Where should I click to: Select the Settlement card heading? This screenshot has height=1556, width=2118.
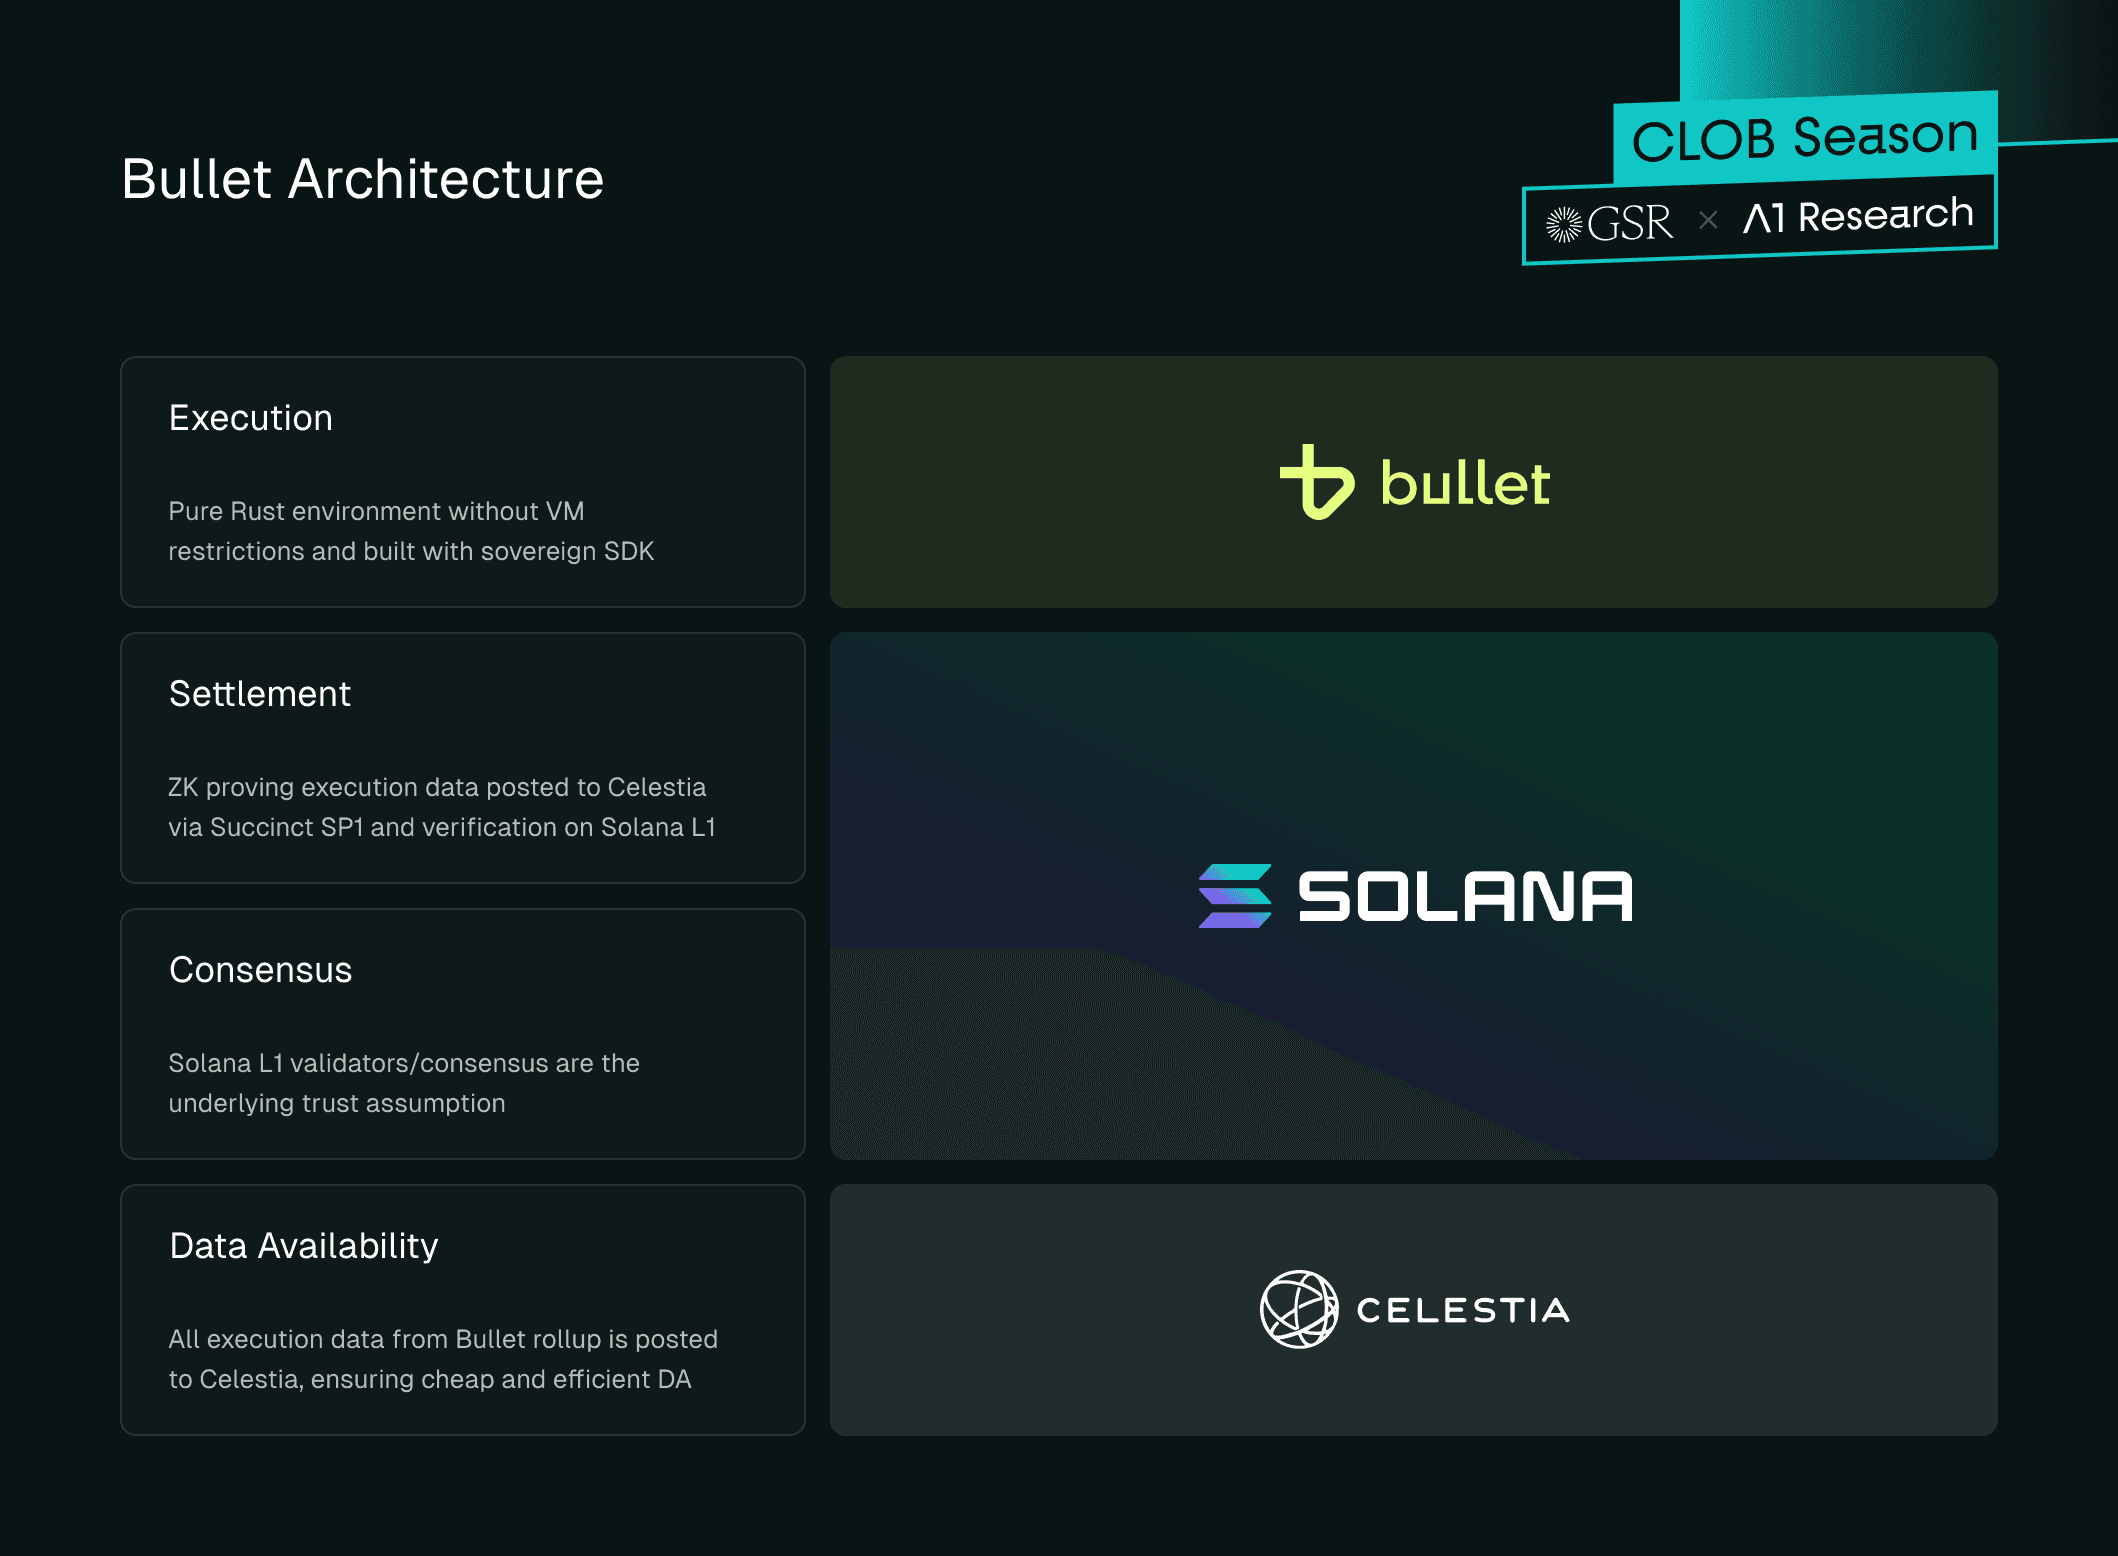click(260, 694)
